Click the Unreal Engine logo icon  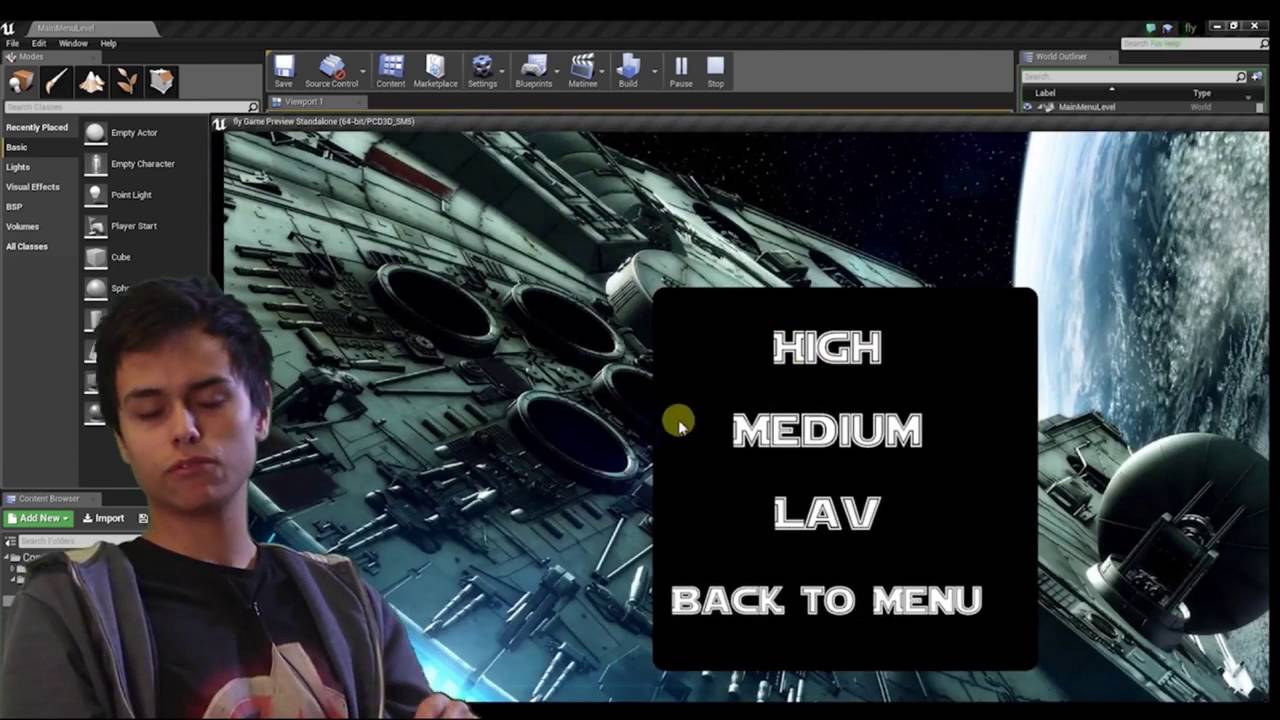[9, 27]
